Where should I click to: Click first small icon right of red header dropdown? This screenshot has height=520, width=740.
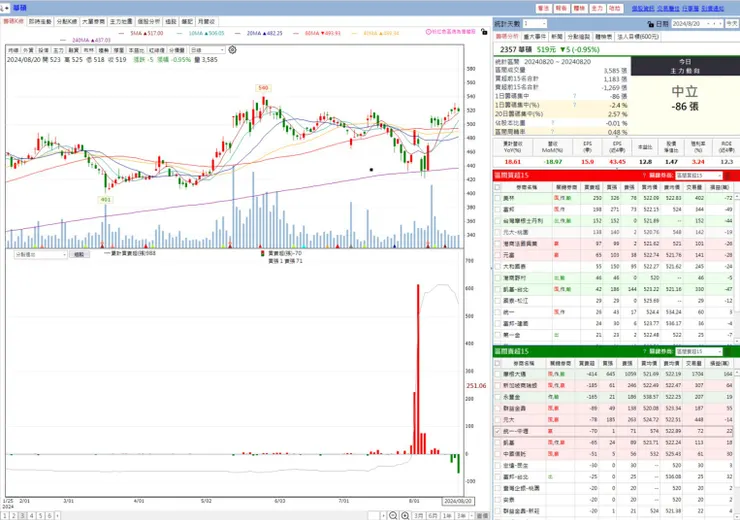click(727, 176)
